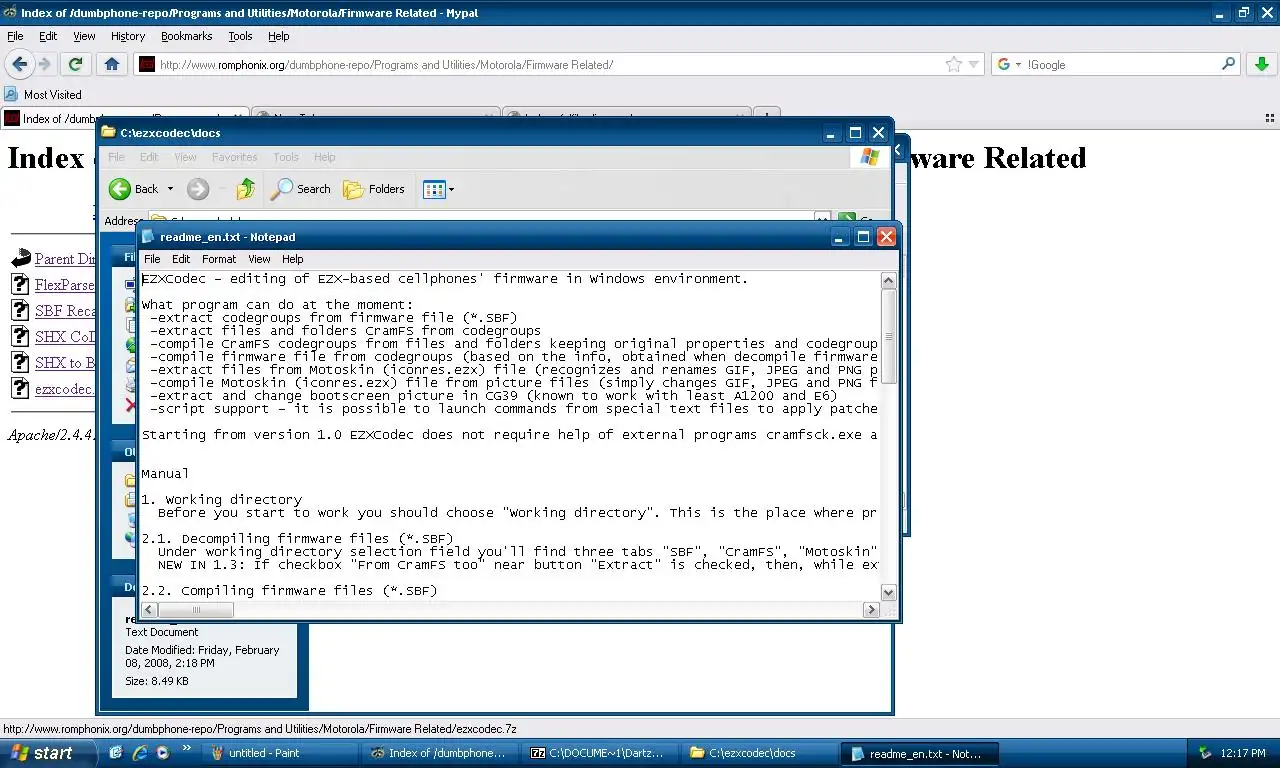Click Notepad vertical scrollbar up arrow
Screen dimensions: 1280x768
(889, 281)
